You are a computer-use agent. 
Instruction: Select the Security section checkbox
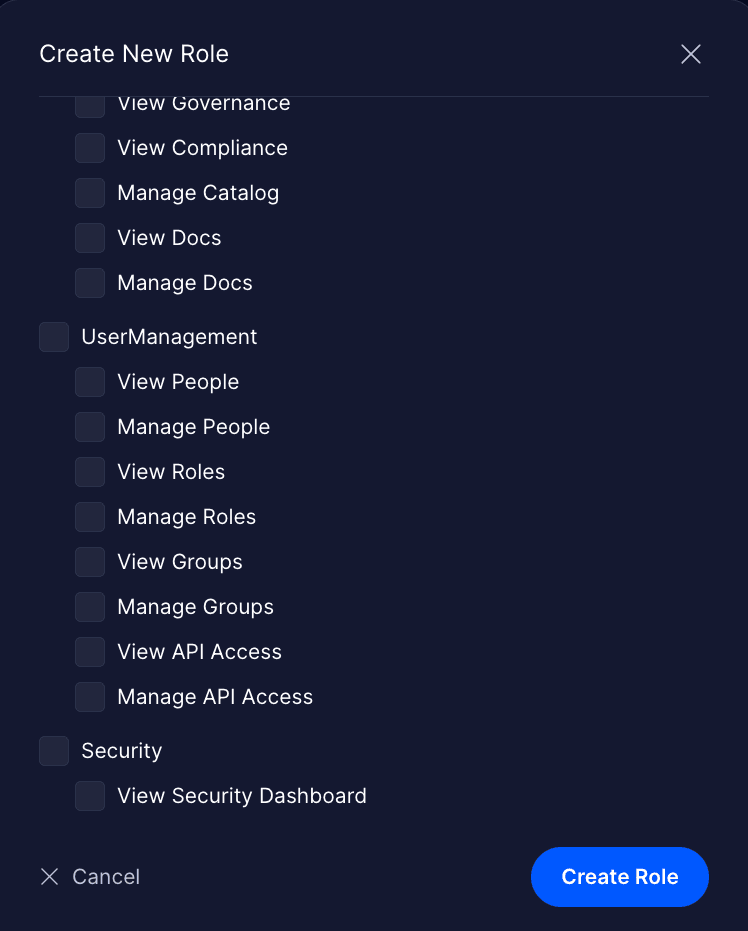click(x=53, y=750)
